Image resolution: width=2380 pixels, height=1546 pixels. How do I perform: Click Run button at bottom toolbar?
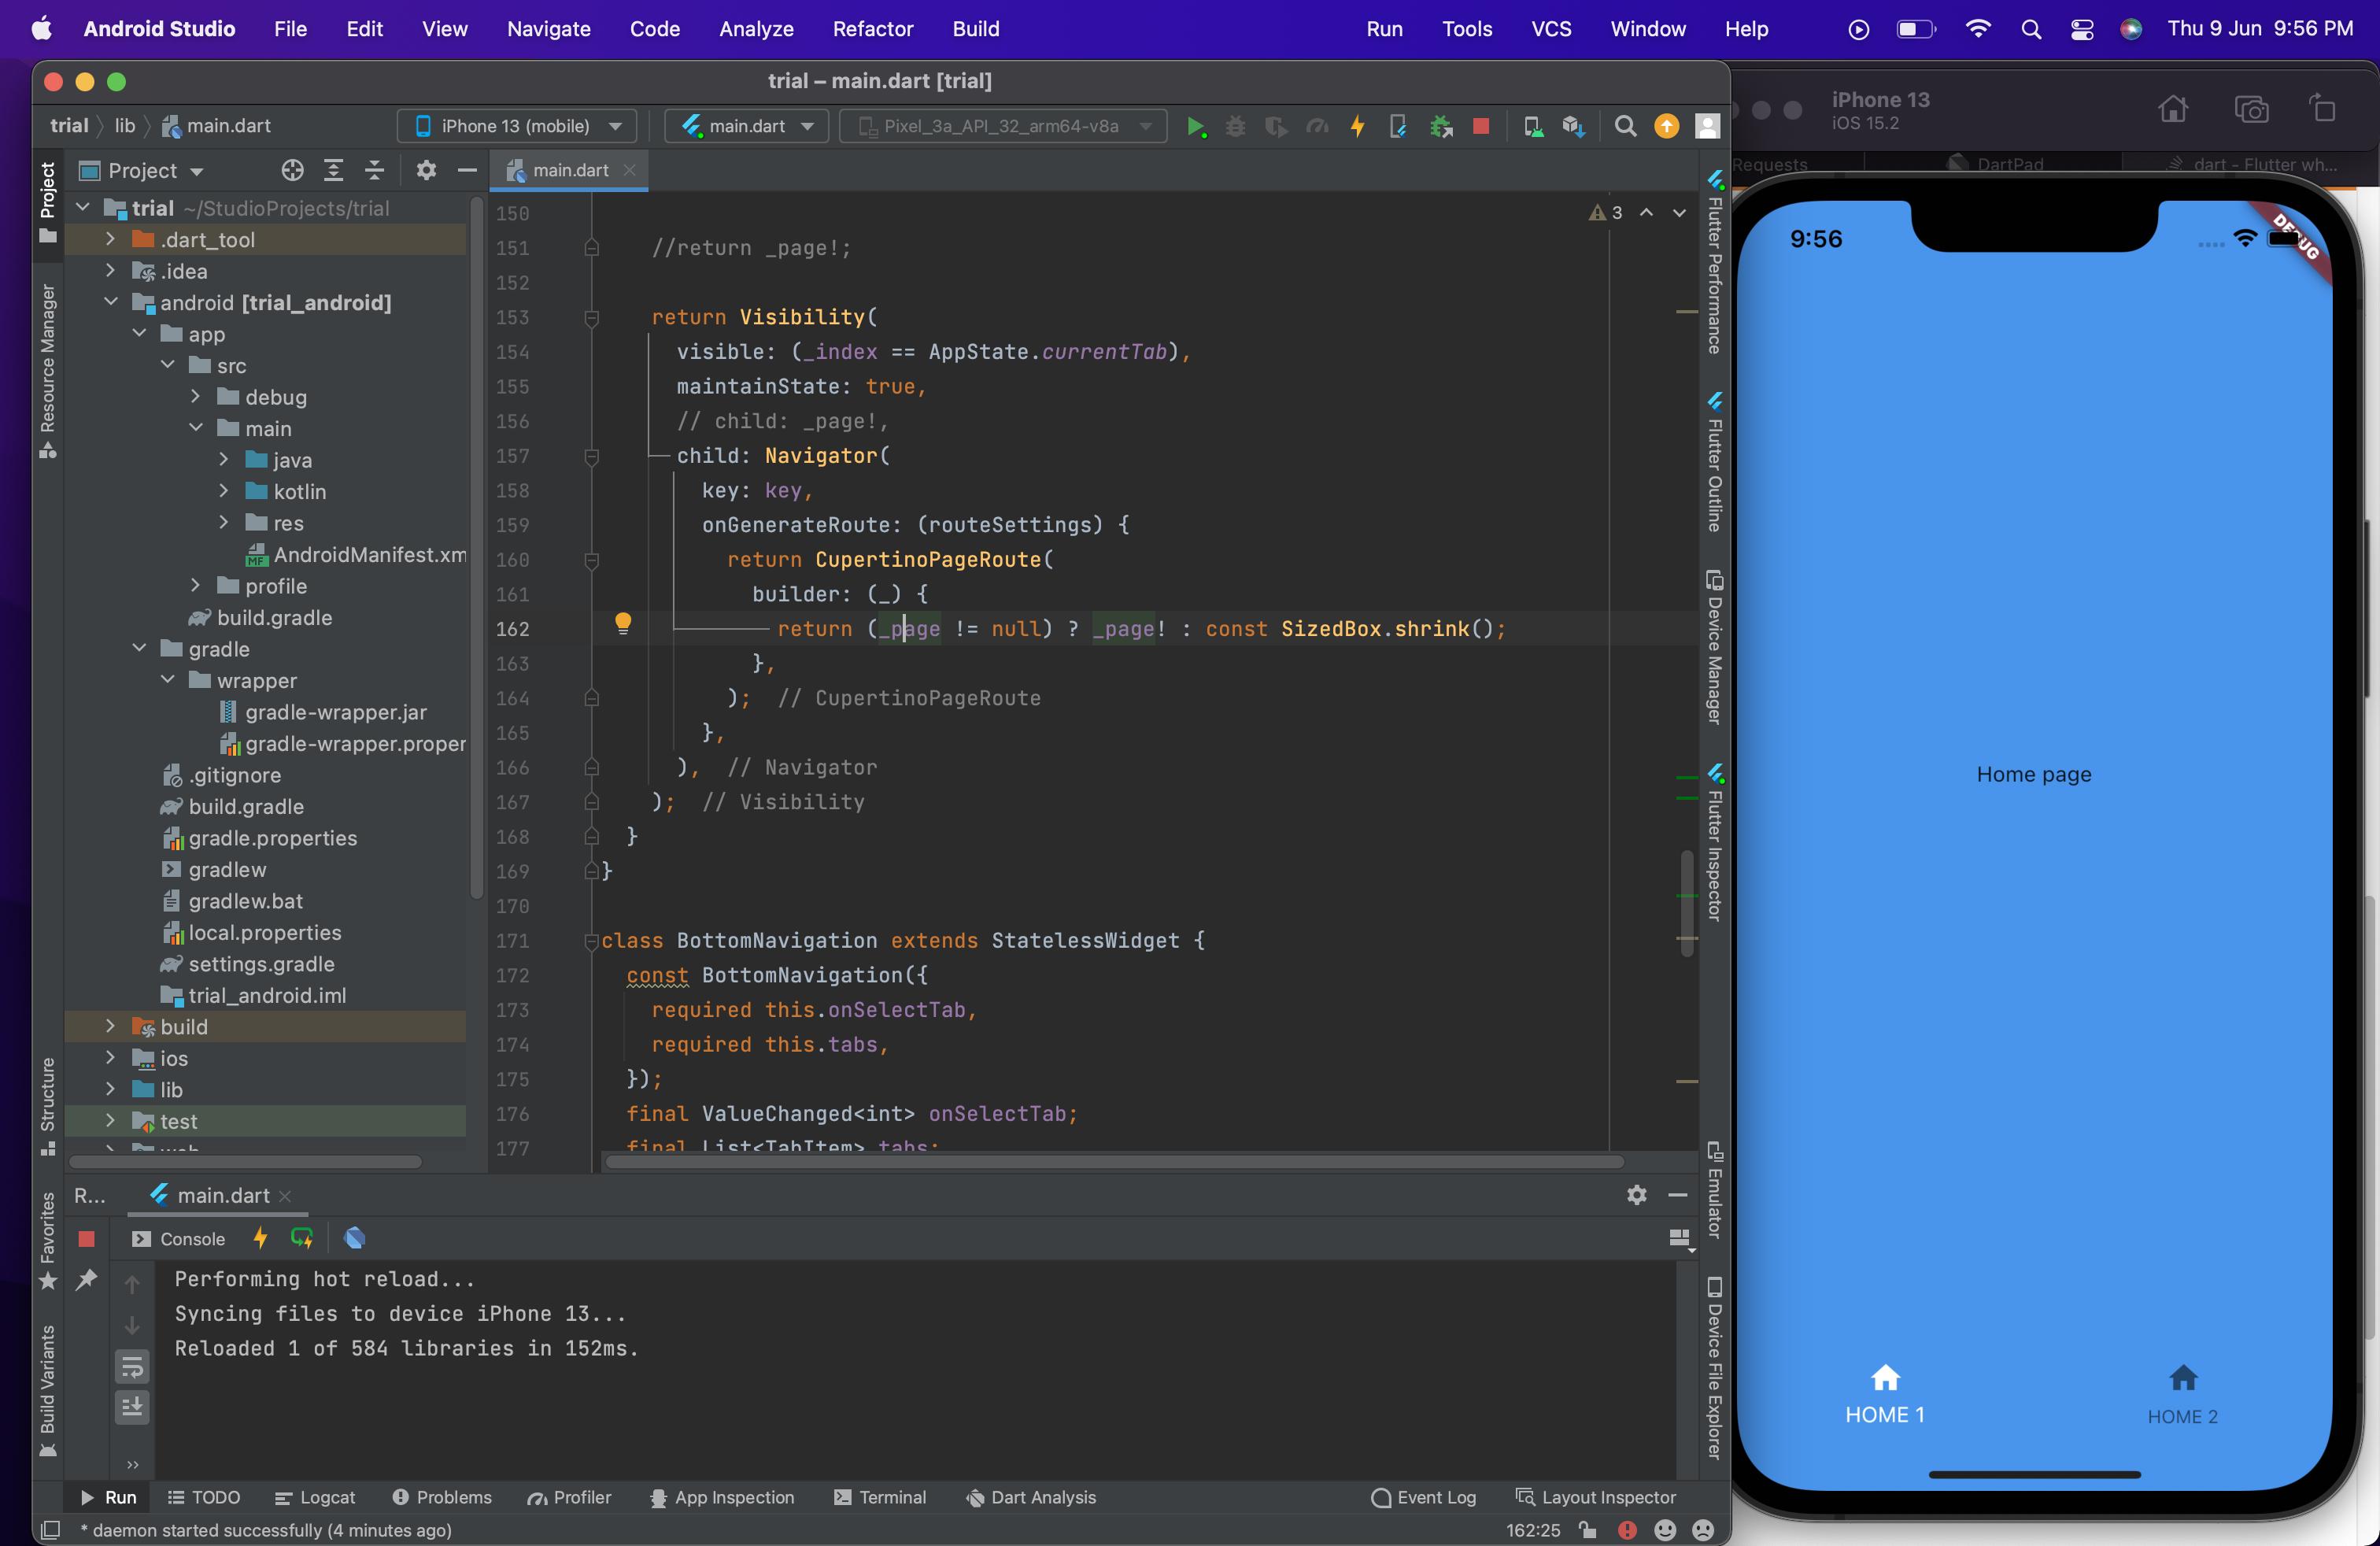pyautogui.click(x=108, y=1497)
